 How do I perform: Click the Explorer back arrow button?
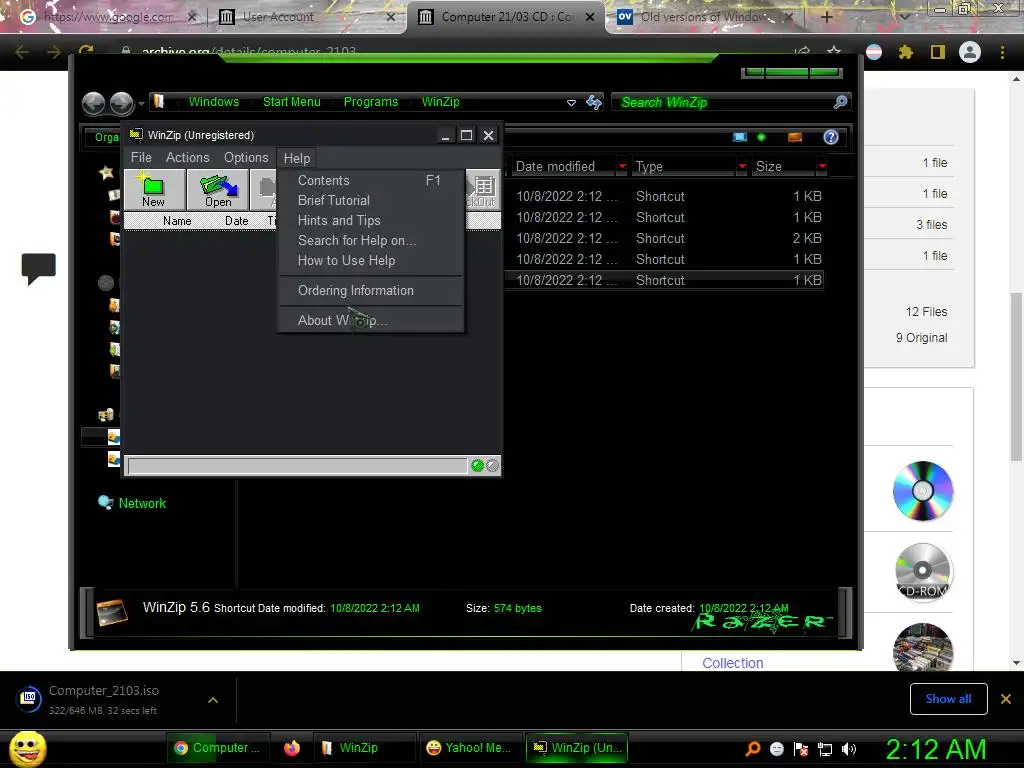click(94, 103)
